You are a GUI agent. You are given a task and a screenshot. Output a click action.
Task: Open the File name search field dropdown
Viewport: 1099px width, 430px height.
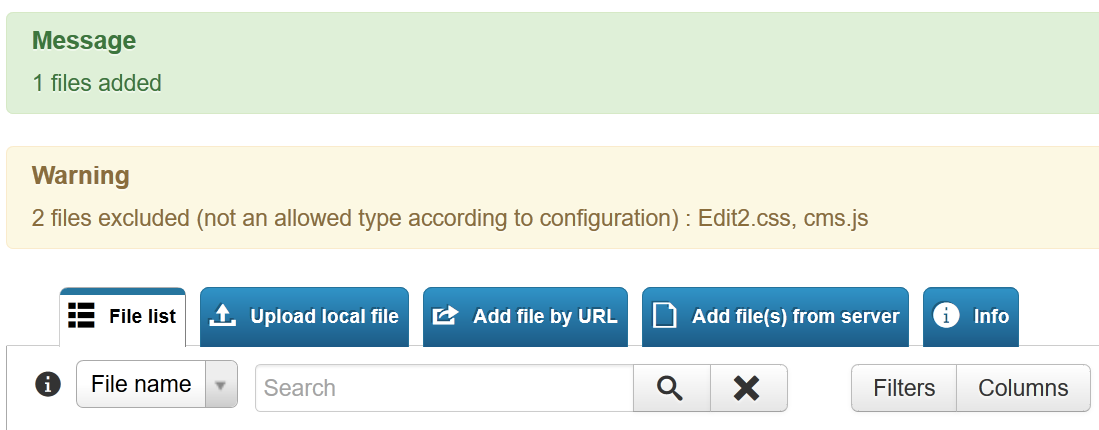click(x=157, y=384)
